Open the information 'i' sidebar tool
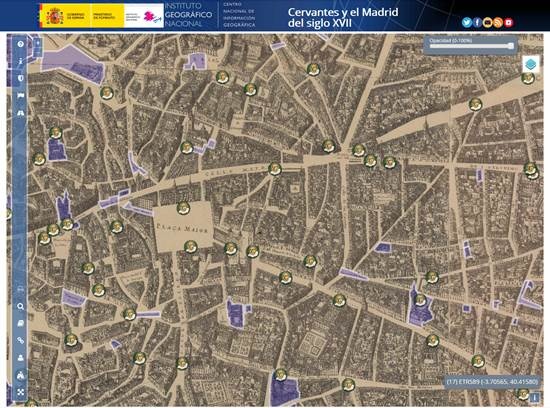The height and width of the screenshot is (408, 550). click(x=21, y=61)
